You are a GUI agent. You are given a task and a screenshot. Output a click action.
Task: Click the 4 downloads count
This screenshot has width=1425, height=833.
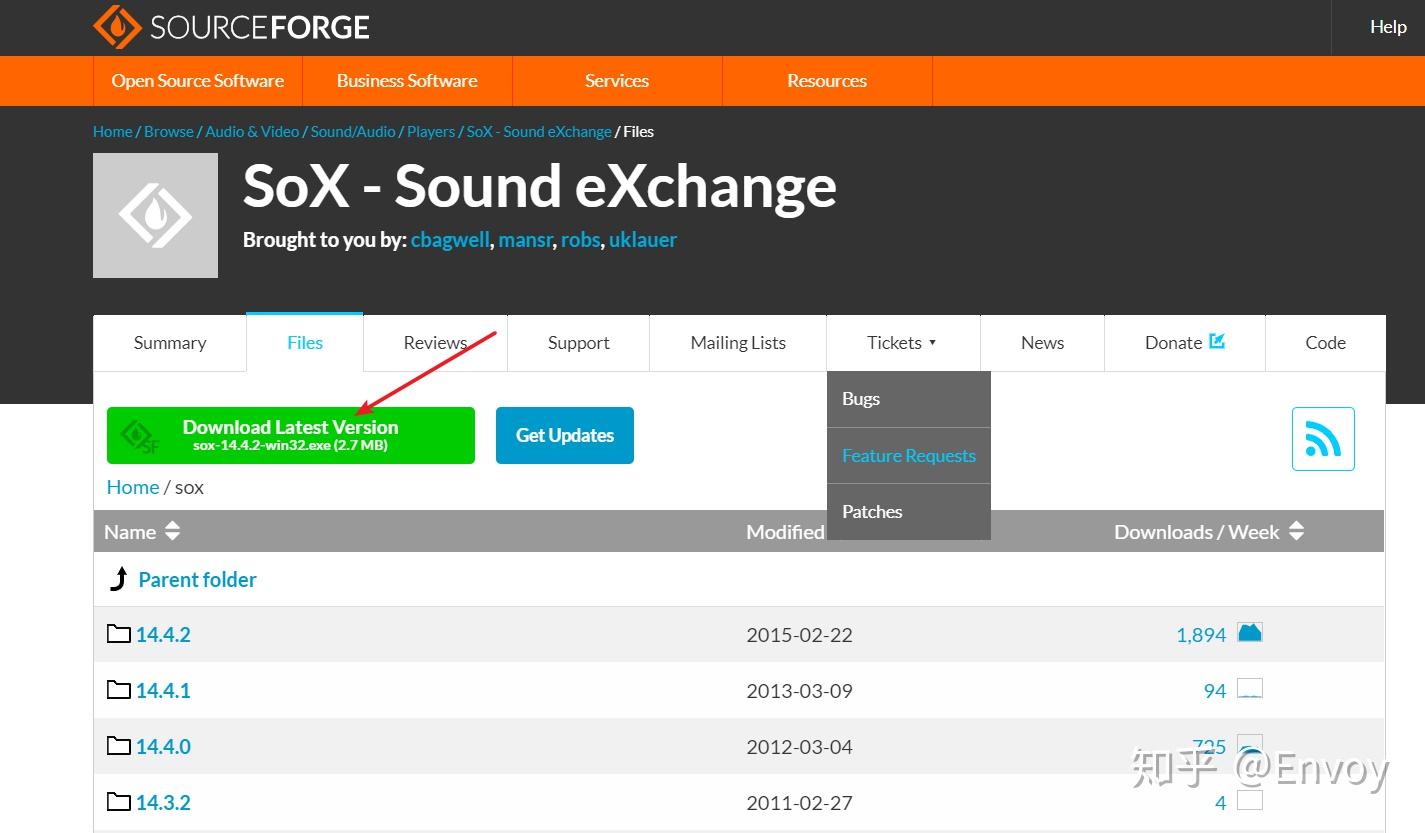click(1221, 803)
